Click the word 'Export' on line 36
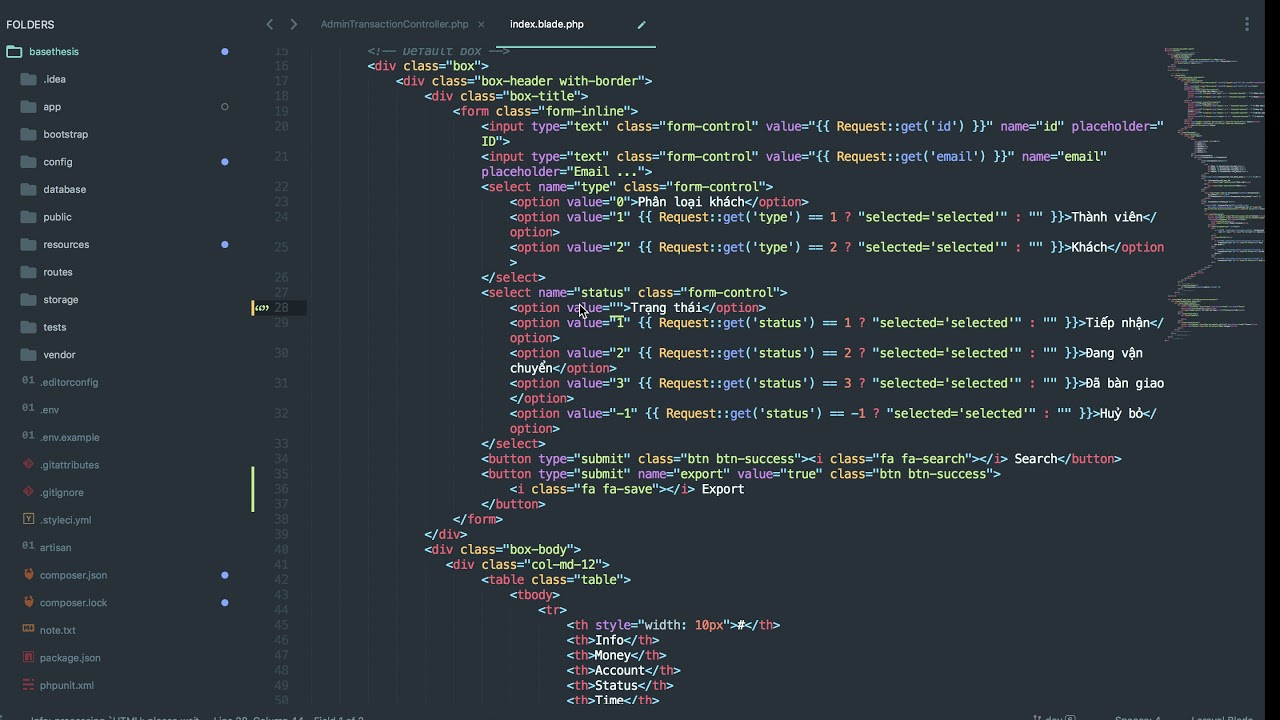This screenshot has height=720, width=1280. pyautogui.click(x=723, y=489)
